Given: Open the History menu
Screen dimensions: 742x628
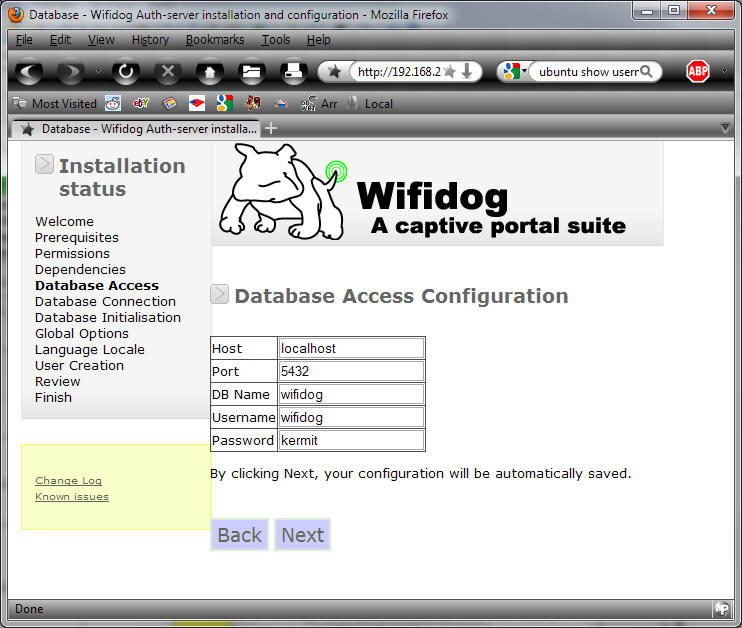Looking at the screenshot, I should [x=150, y=40].
